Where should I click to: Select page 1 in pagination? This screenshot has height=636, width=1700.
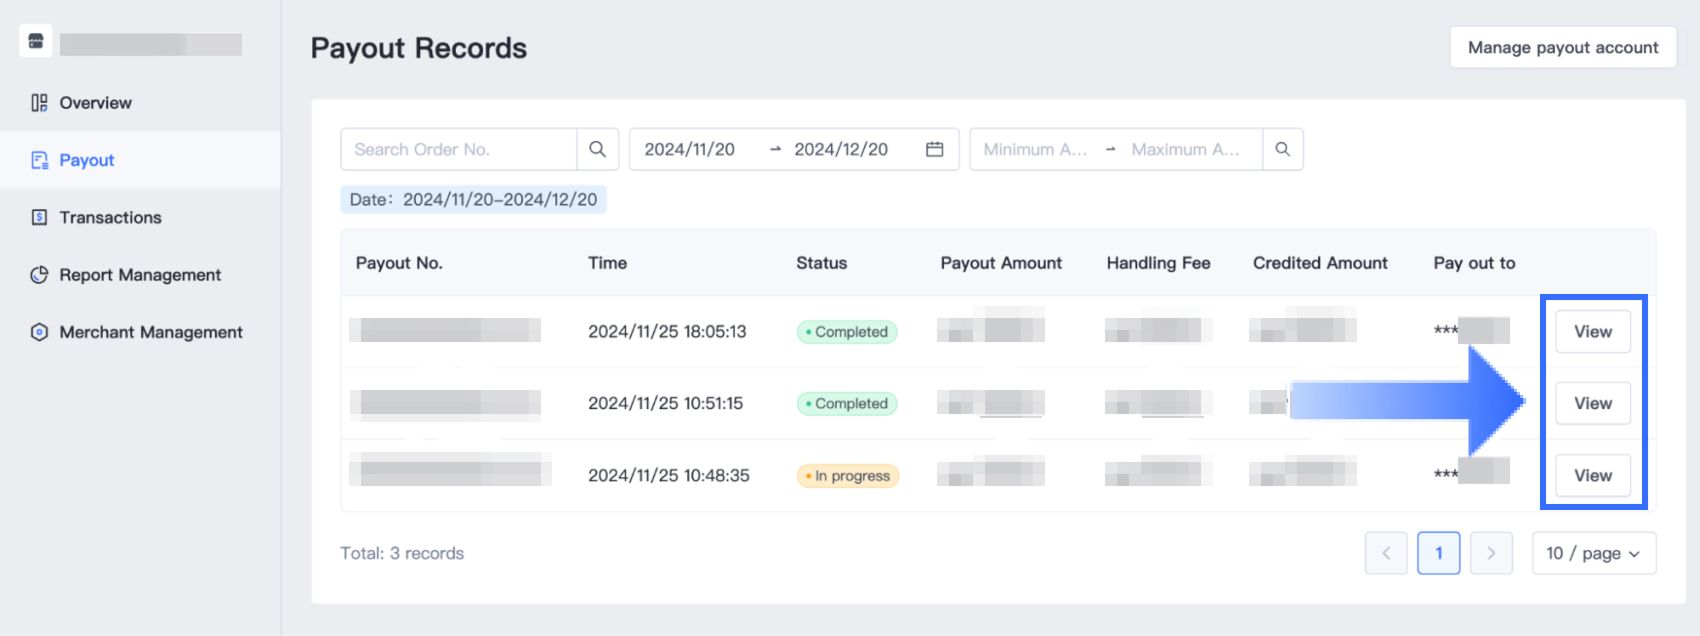pos(1438,553)
